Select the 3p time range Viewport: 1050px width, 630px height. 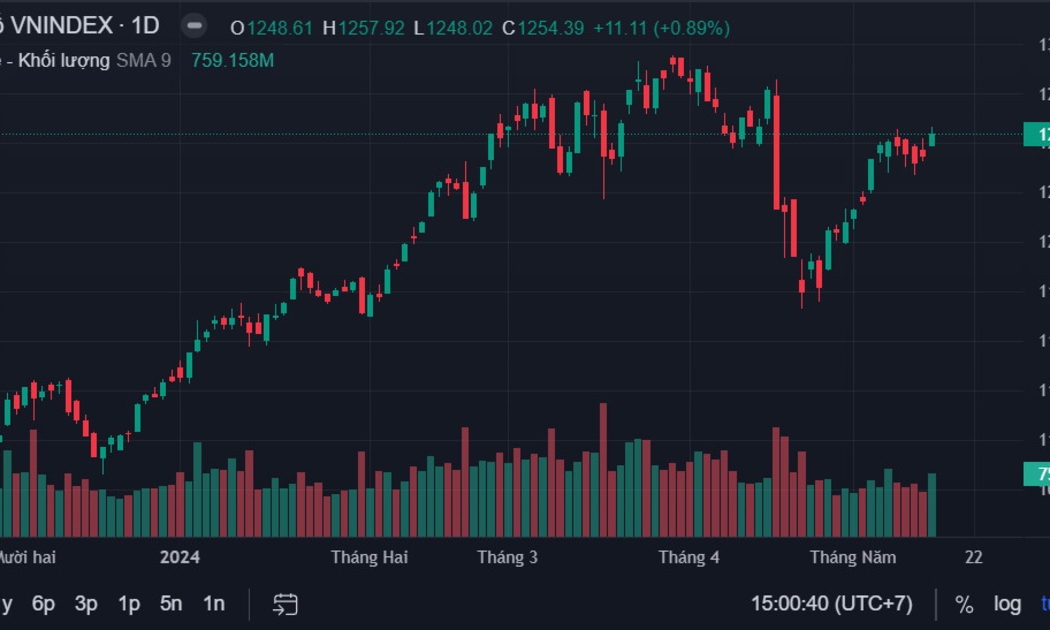[86, 604]
